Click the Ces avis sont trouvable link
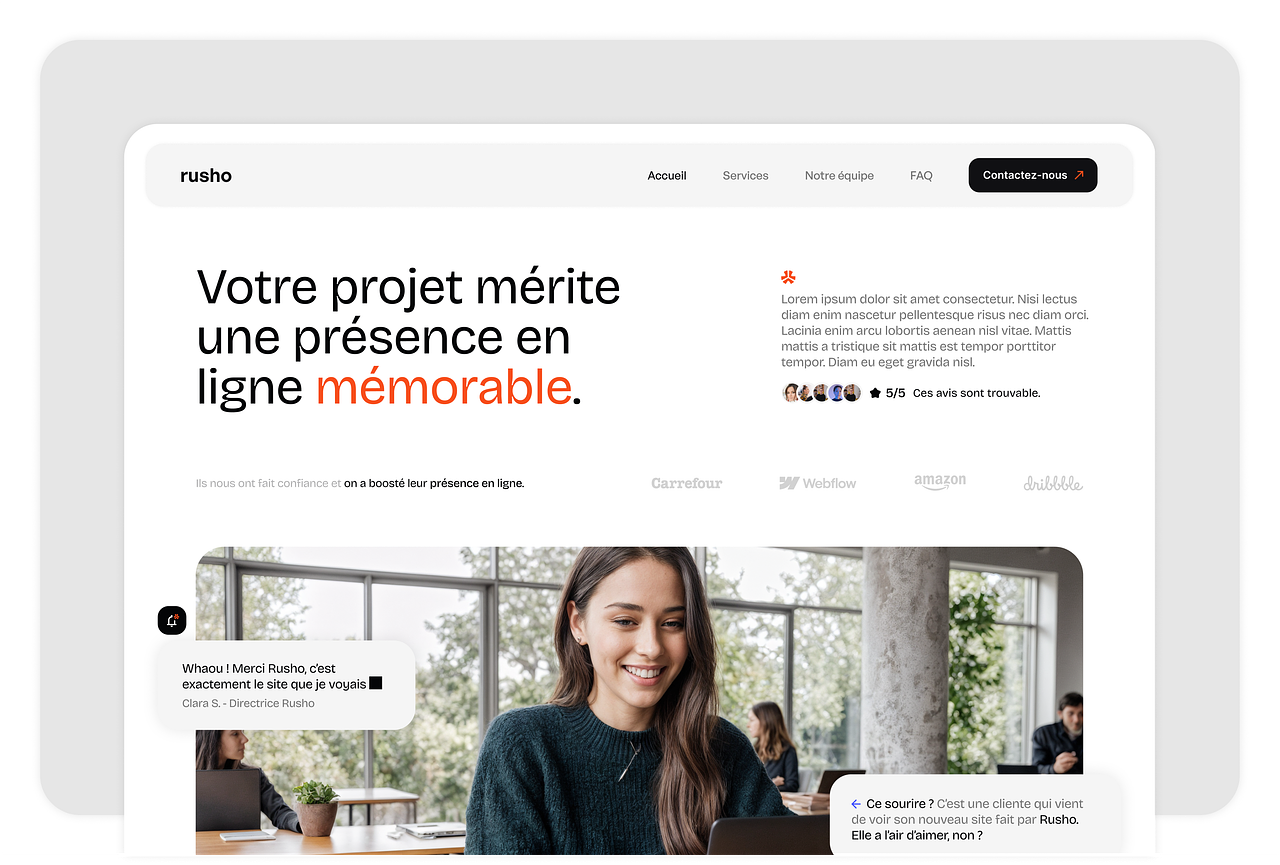 tap(977, 393)
